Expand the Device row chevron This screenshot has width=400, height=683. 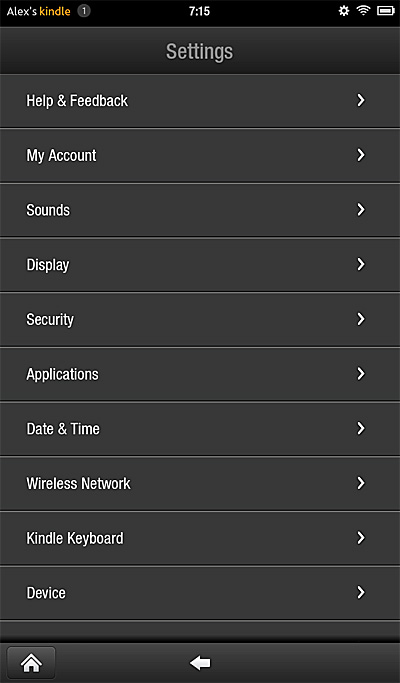click(361, 593)
